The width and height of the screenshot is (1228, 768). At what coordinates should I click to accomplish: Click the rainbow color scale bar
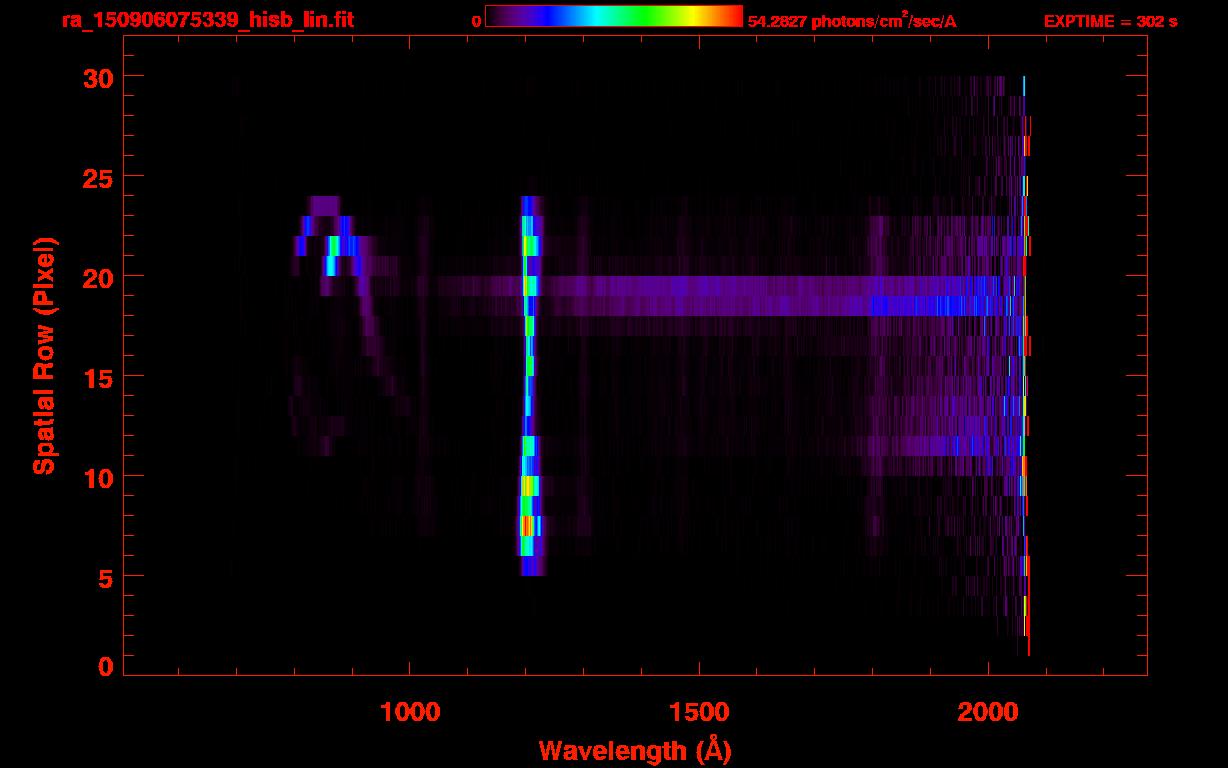[x=614, y=16]
